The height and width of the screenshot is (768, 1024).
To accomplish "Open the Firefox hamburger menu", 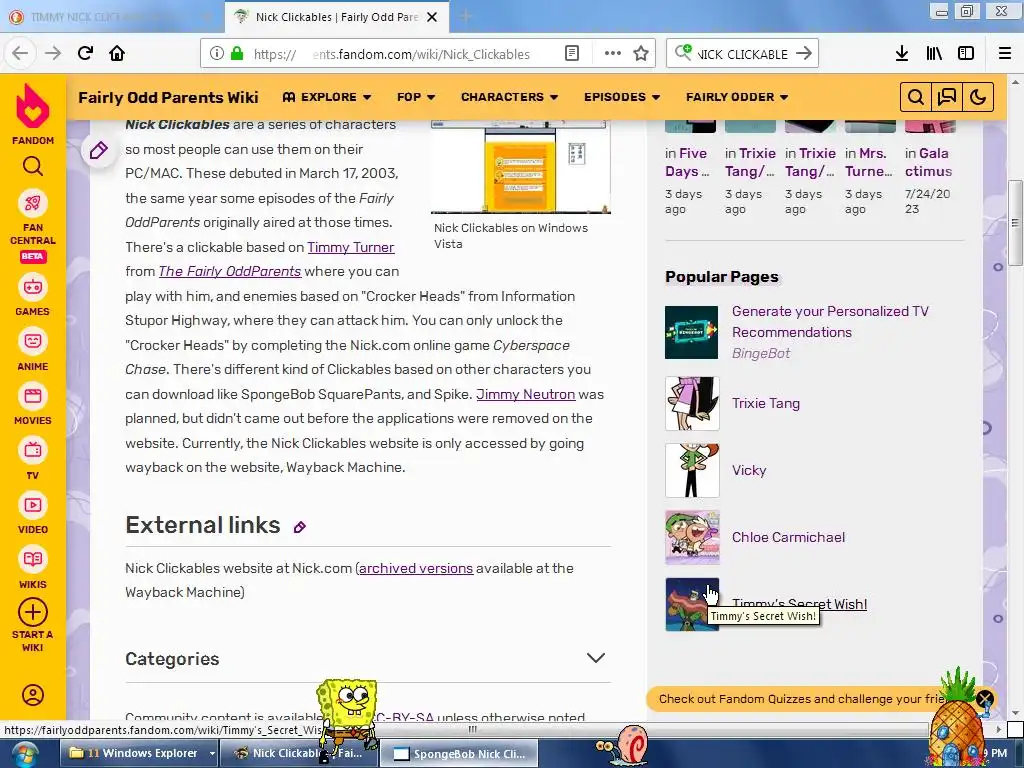I will (x=1005, y=54).
